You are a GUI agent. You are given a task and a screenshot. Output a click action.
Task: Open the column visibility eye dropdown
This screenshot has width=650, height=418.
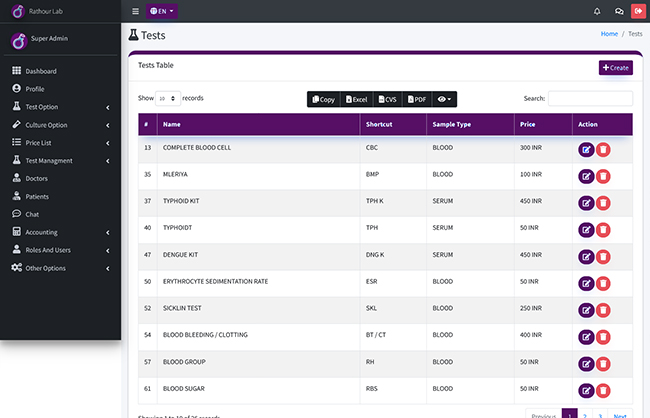[x=444, y=99]
